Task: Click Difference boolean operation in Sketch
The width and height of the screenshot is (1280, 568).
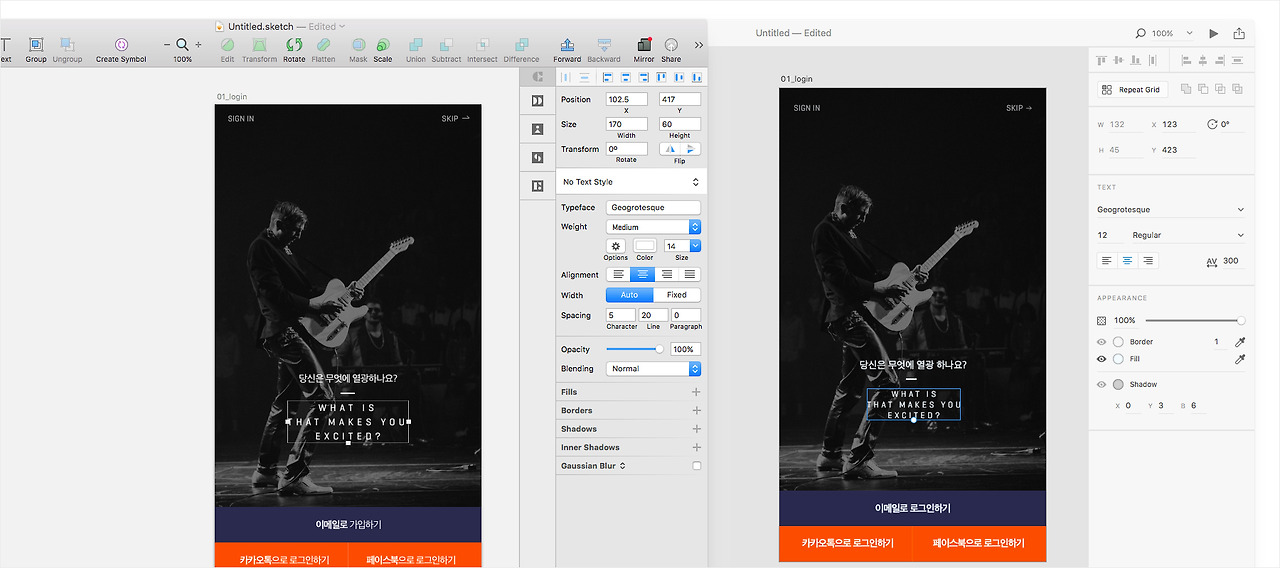Action: (521, 49)
